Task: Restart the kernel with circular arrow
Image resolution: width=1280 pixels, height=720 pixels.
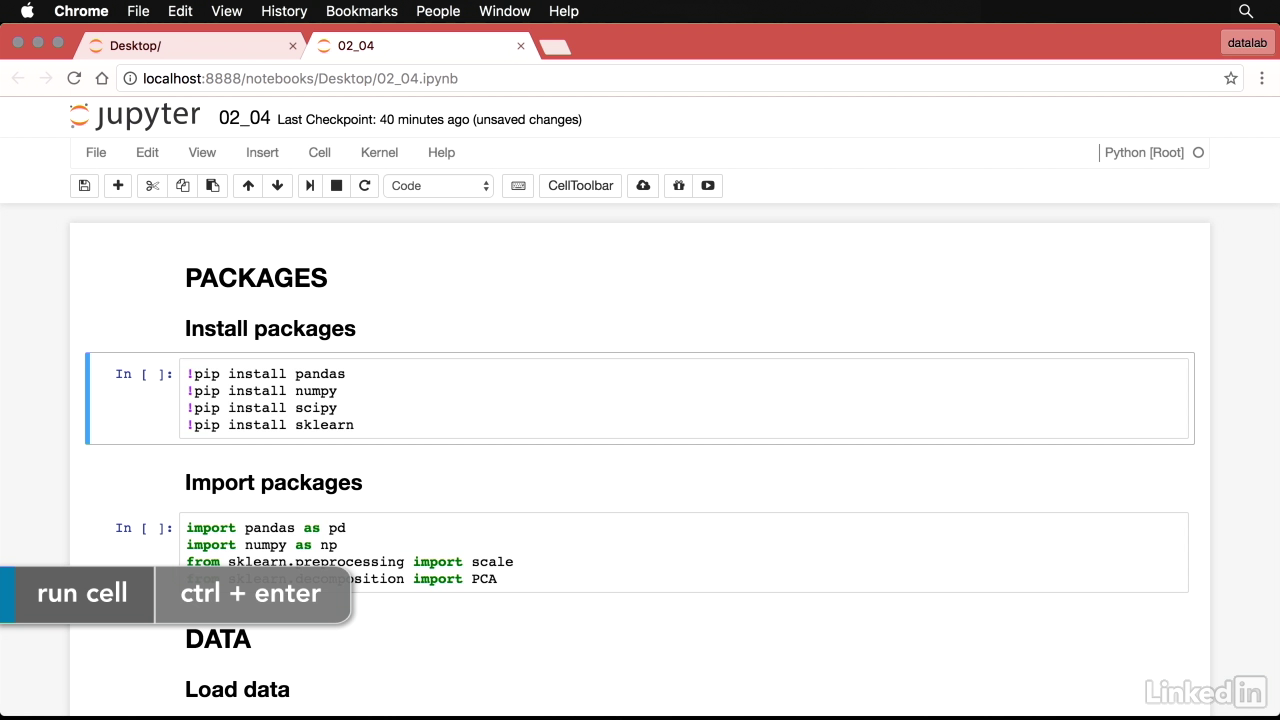Action: click(x=365, y=186)
